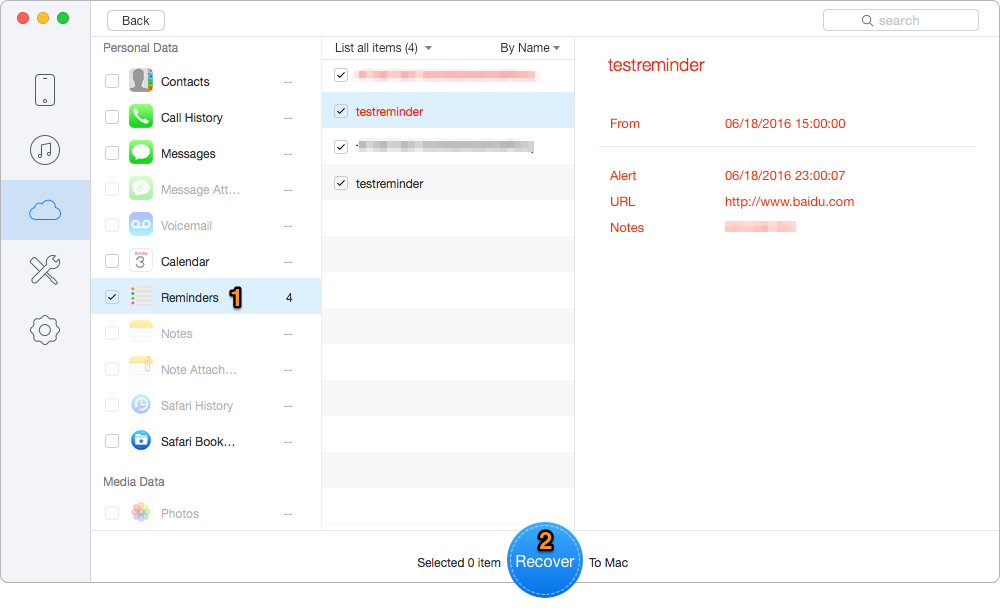
Task: Click the Reminders count 4
Action: pyautogui.click(x=289, y=297)
